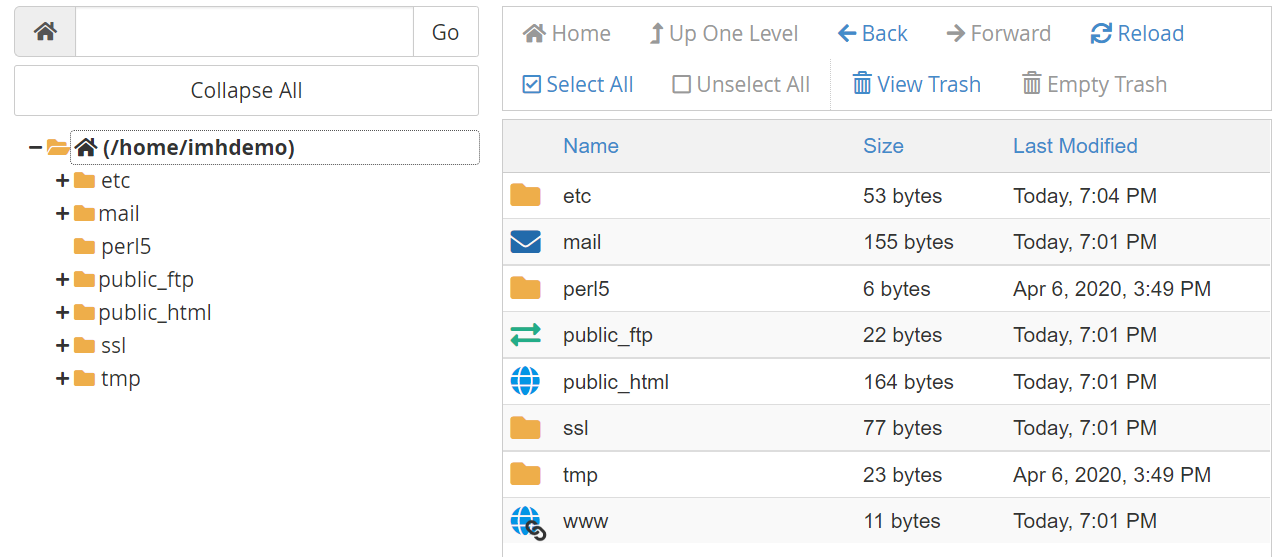Click the '77 bytes' size cell

coord(902,428)
